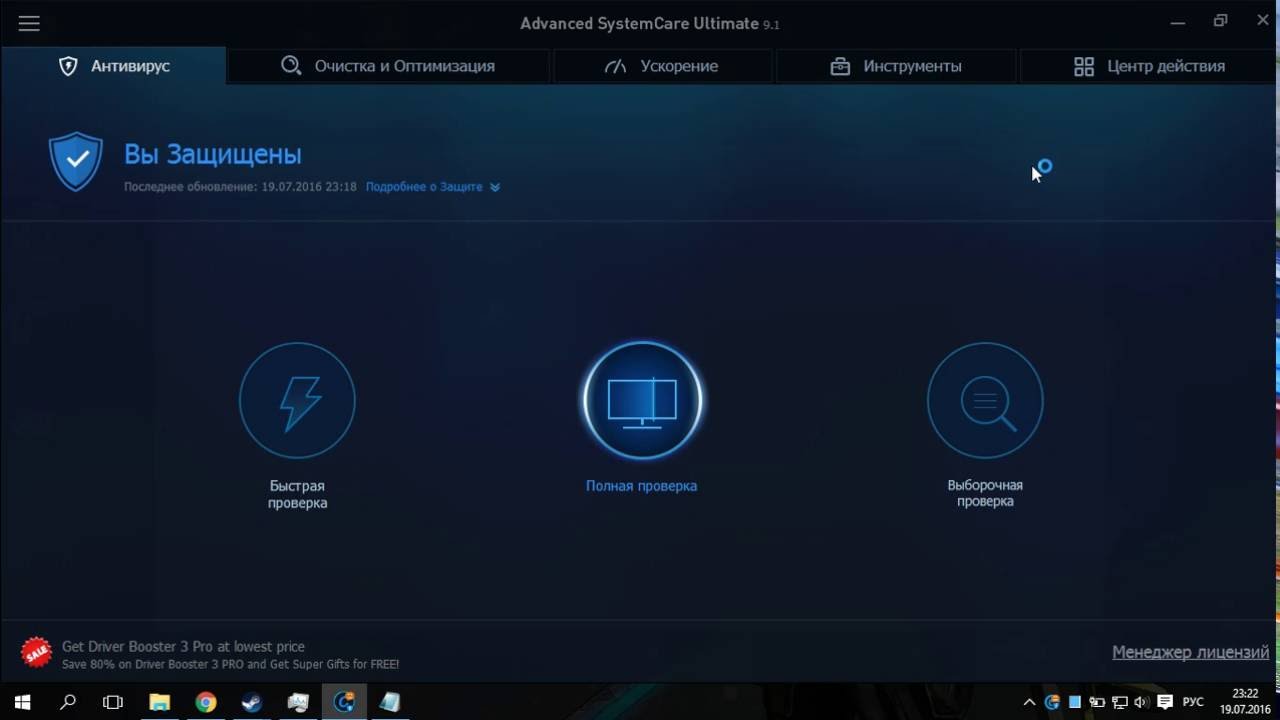Open Task View in taskbar
Viewport: 1280px width, 720px height.
point(113,702)
